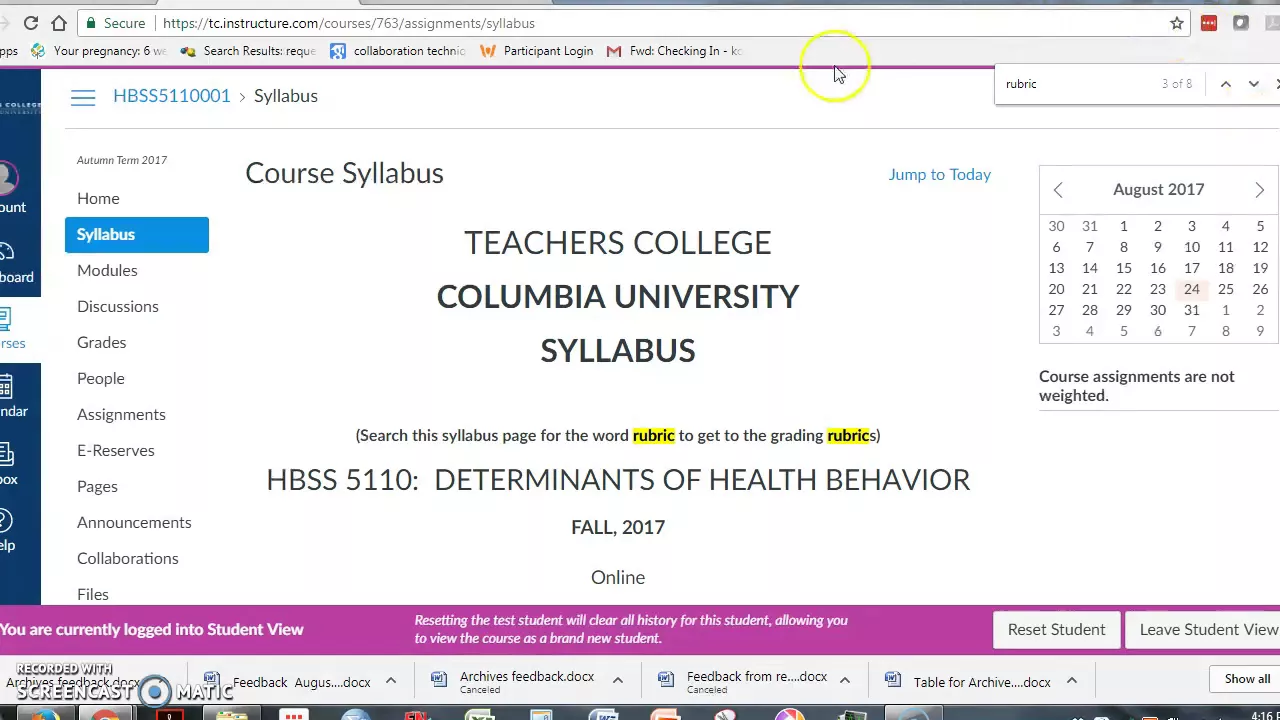Open the People course menu item

[101, 378]
